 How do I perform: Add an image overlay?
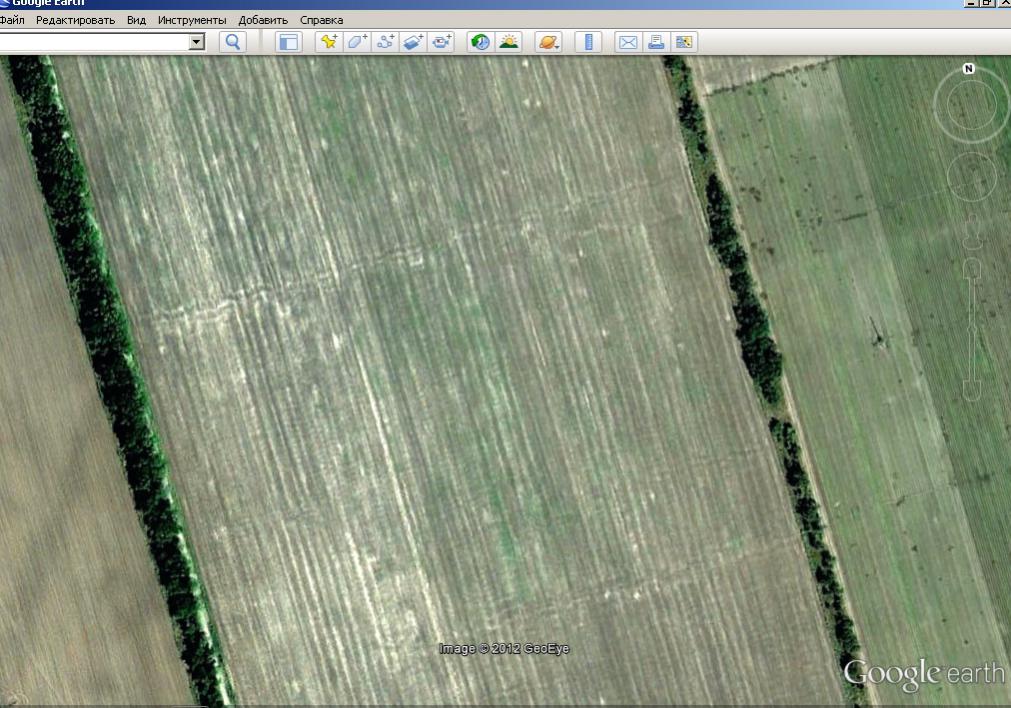[x=413, y=42]
